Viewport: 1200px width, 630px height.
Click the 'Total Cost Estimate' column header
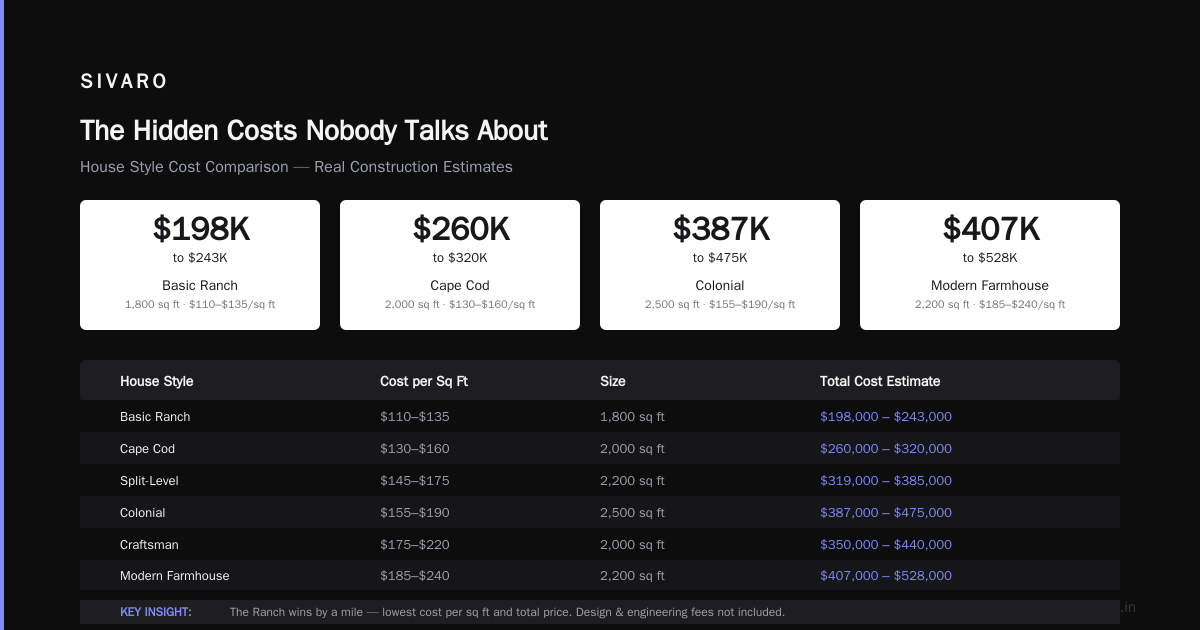coord(880,381)
